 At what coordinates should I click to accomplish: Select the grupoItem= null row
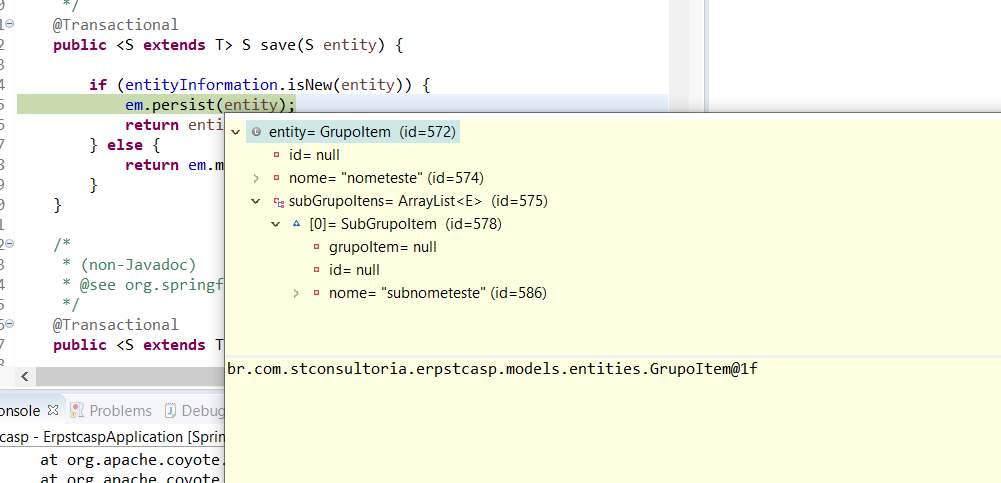click(x=382, y=247)
